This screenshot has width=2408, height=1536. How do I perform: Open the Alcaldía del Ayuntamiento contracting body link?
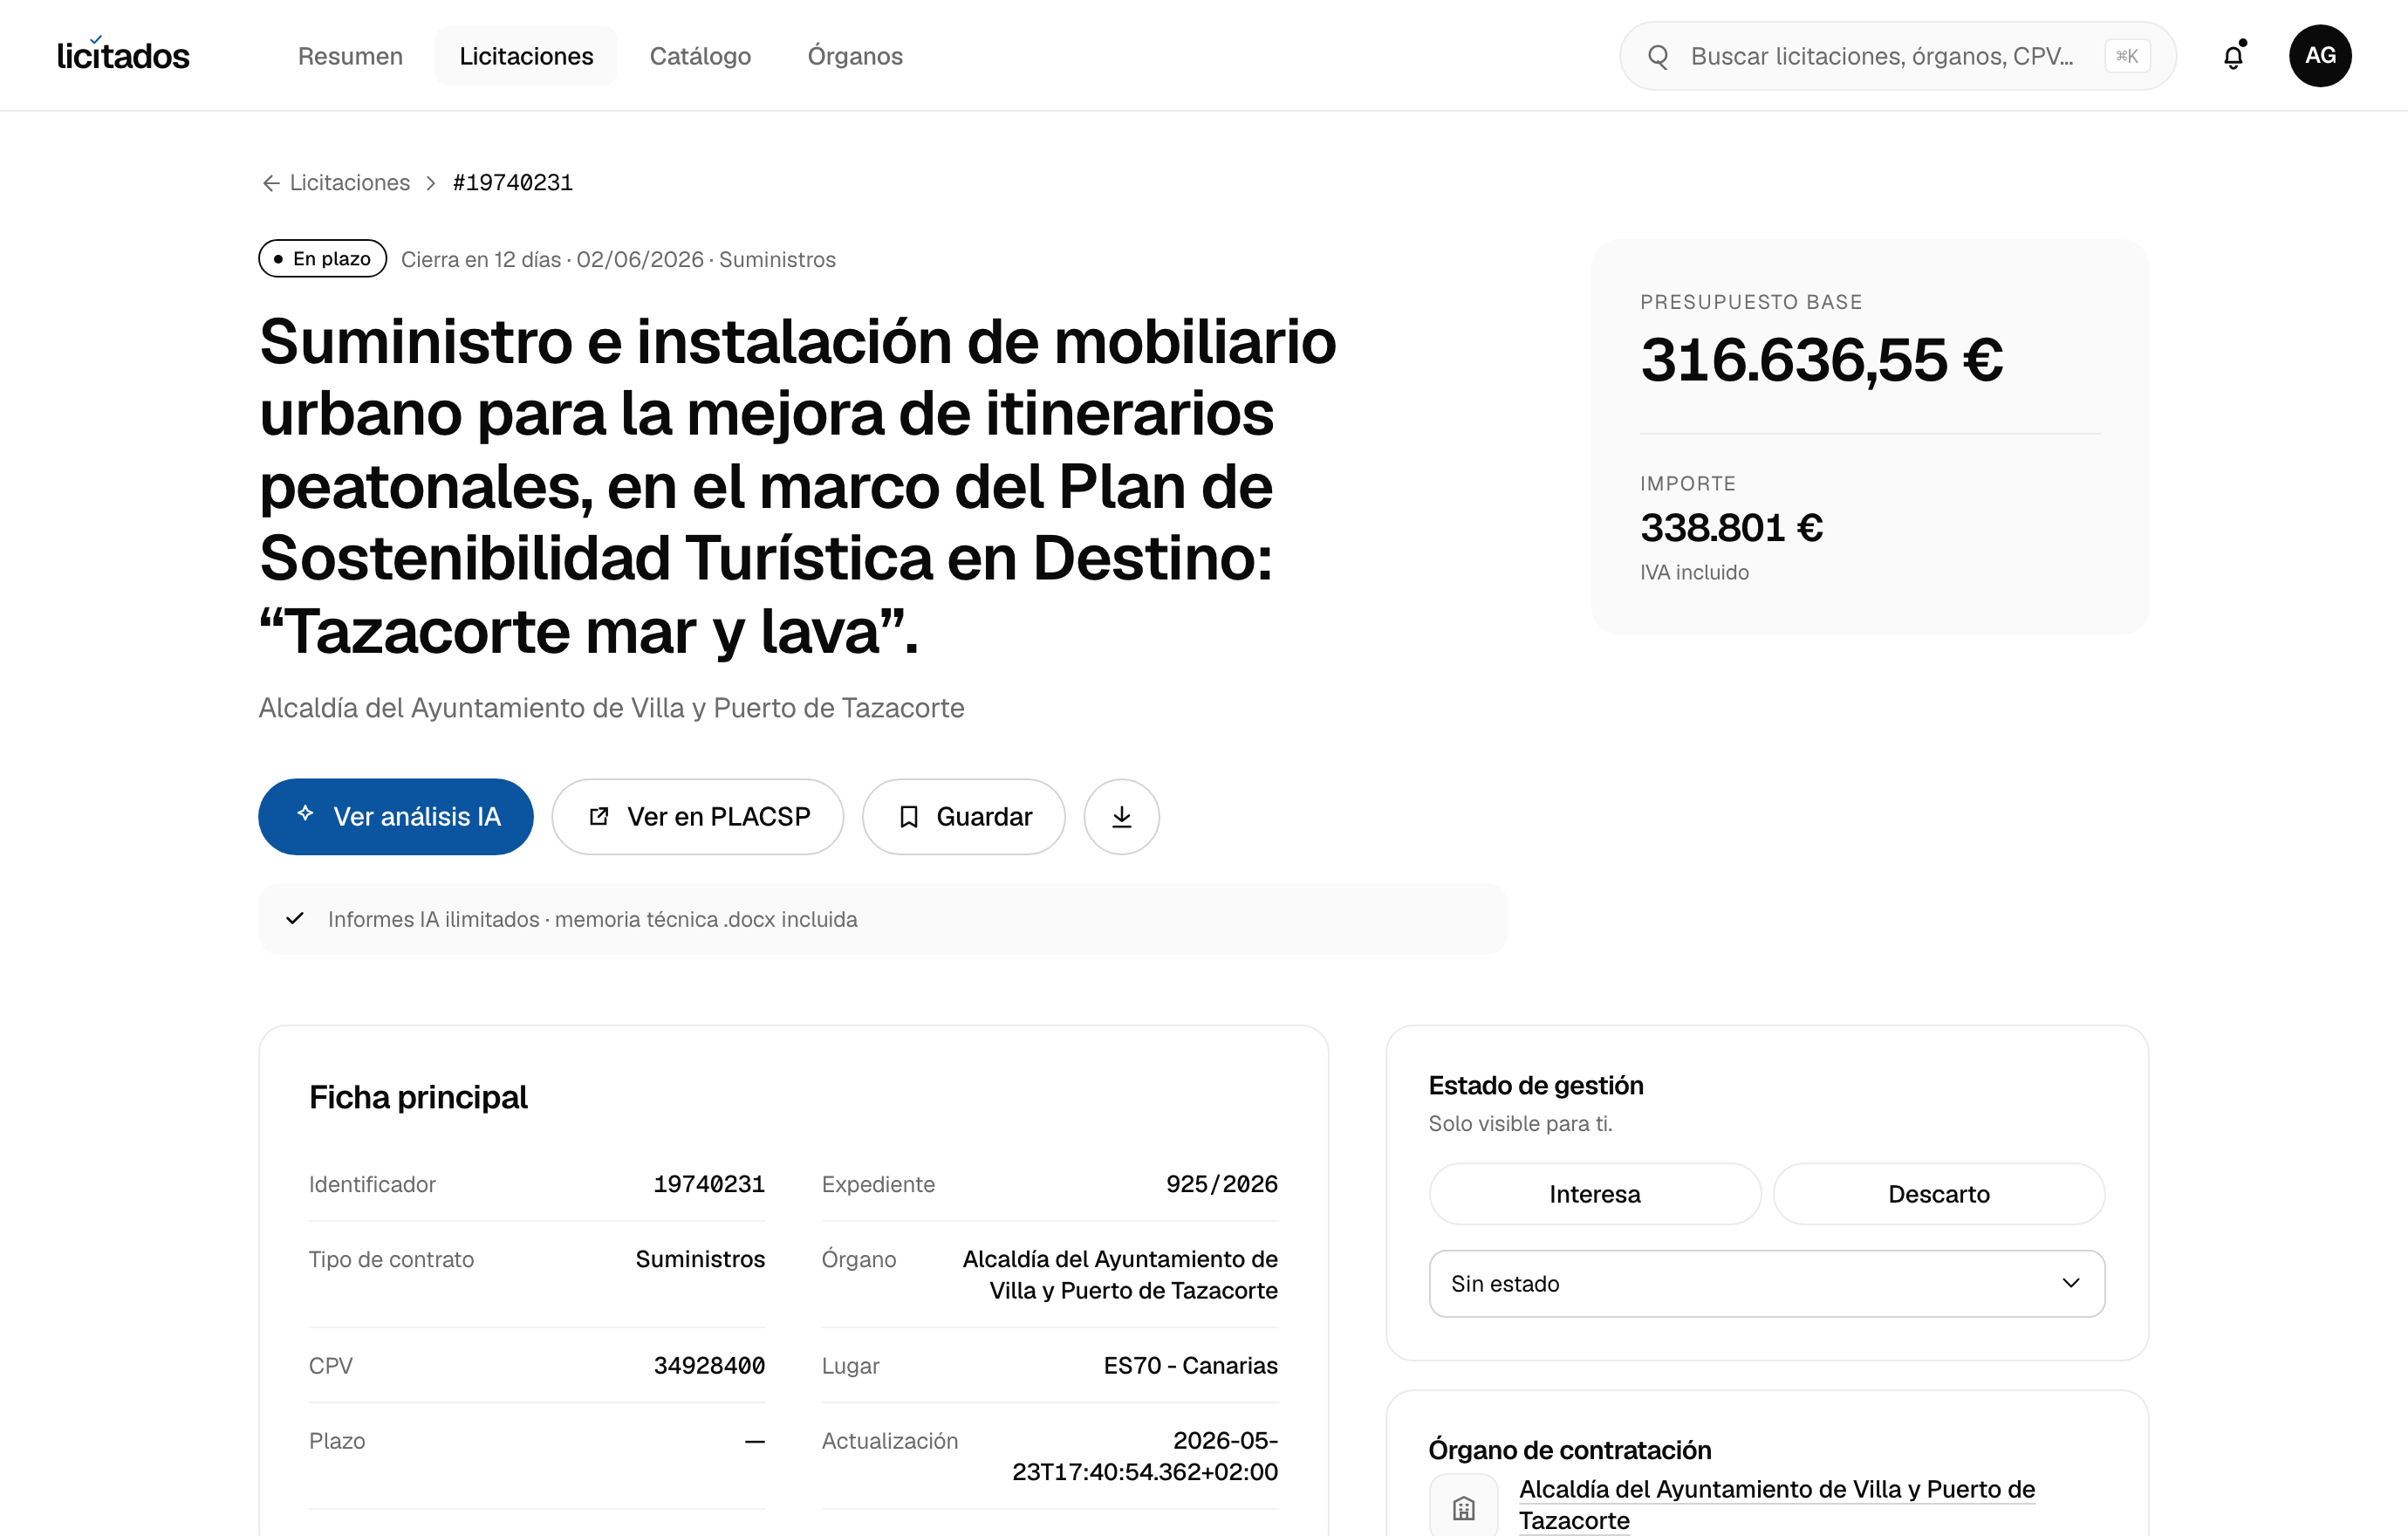click(x=1777, y=1505)
